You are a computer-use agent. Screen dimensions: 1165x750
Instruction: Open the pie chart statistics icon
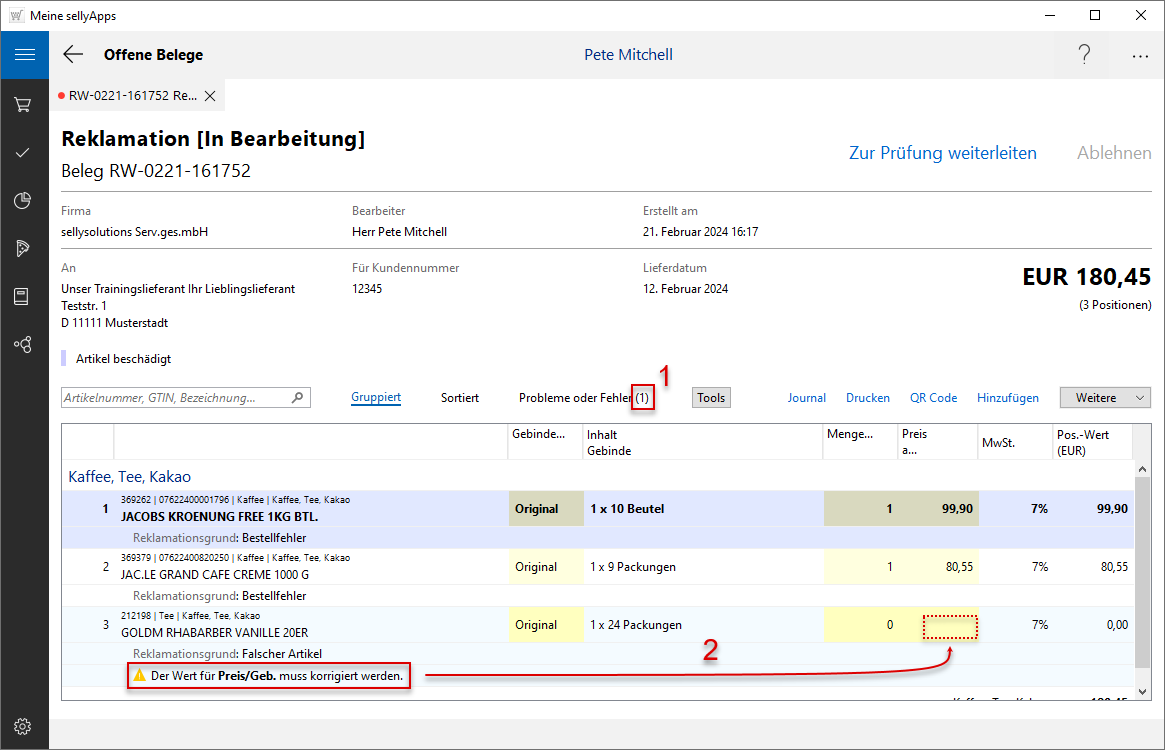pos(22,201)
